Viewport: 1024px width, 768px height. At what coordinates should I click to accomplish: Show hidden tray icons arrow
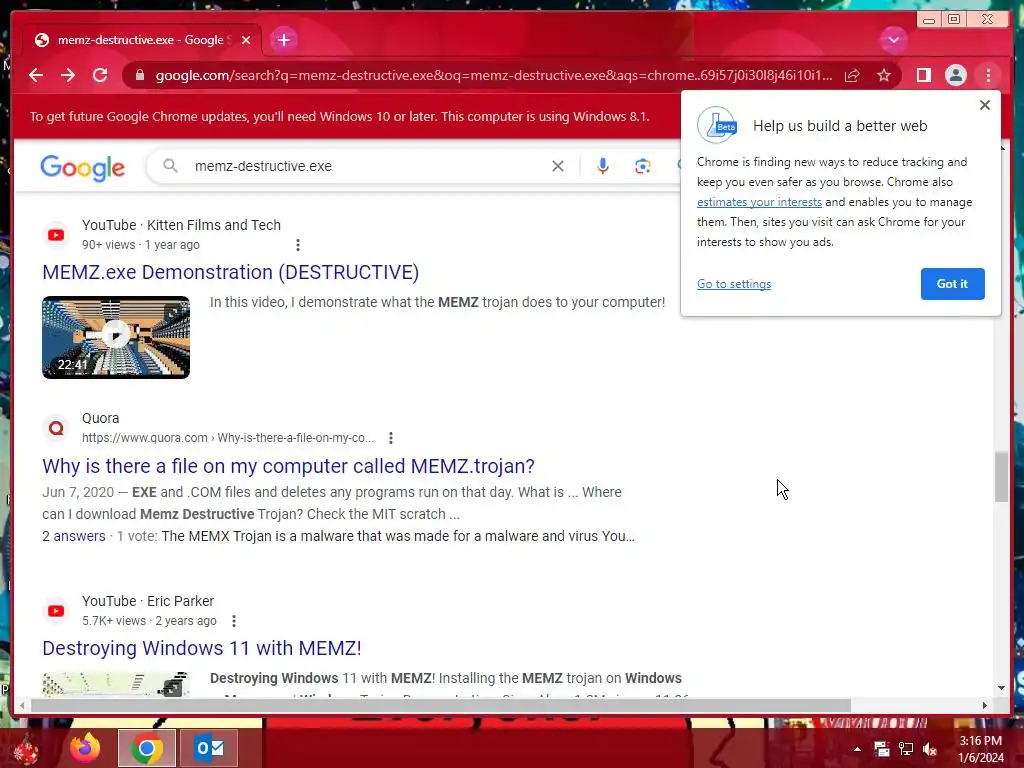(x=857, y=749)
